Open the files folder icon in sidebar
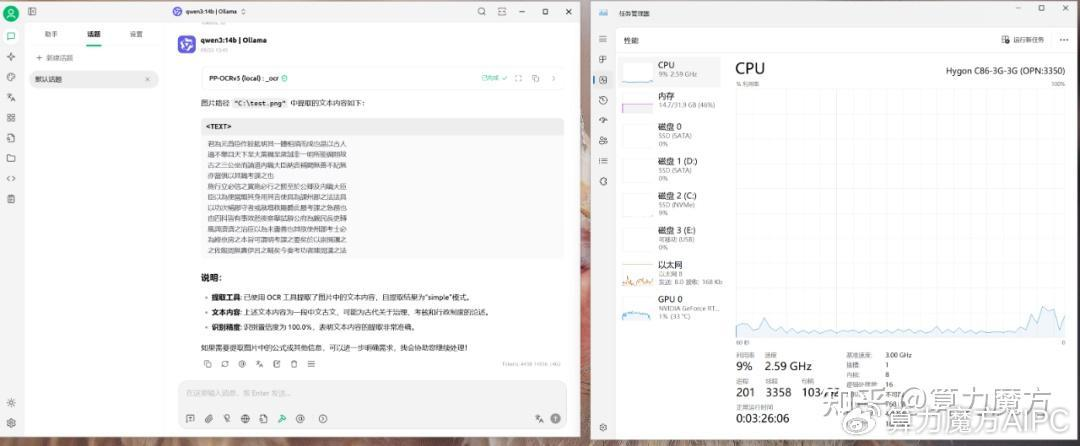Image resolution: width=1080 pixels, height=446 pixels. click(11, 158)
